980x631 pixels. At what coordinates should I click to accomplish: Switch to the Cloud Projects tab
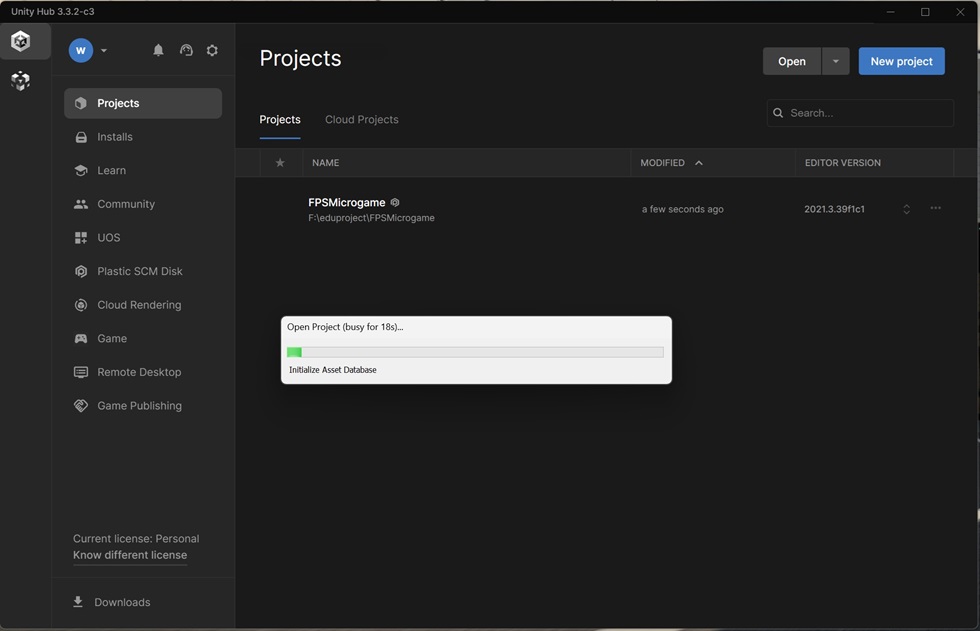361,119
